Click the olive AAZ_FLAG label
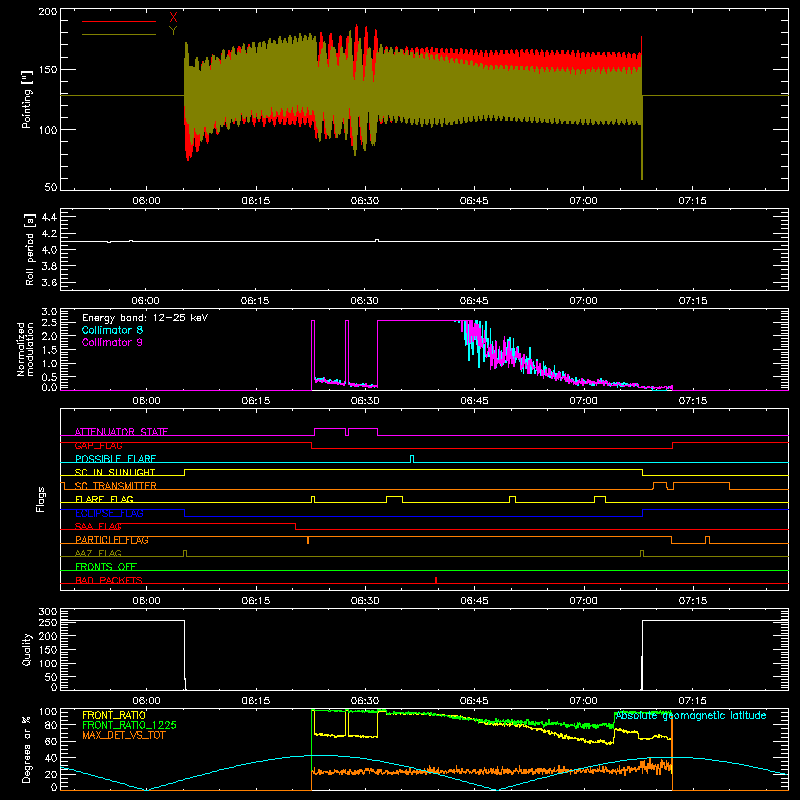 pyautogui.click(x=98, y=553)
